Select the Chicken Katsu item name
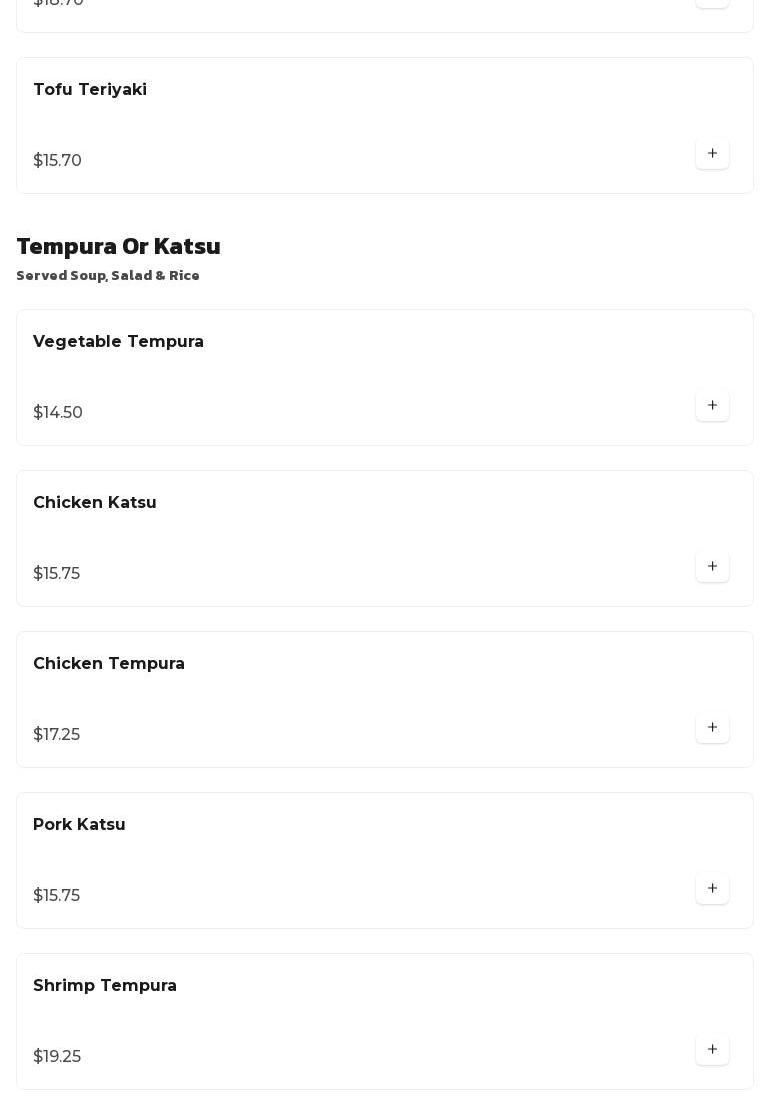 pos(95,503)
